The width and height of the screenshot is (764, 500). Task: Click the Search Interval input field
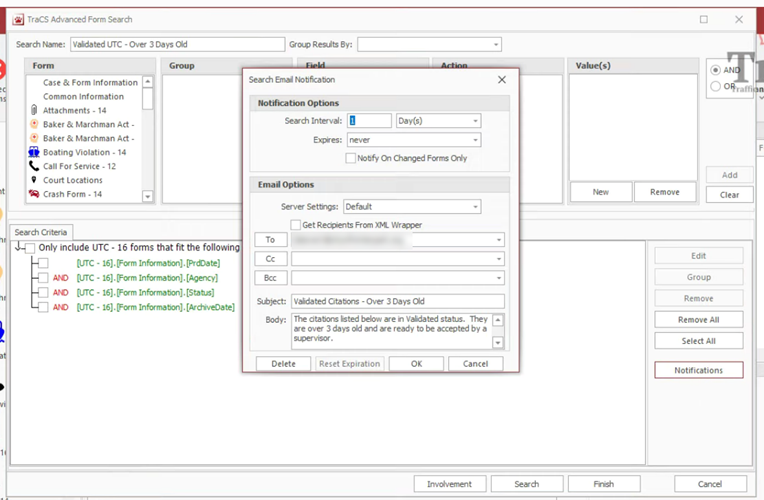point(369,121)
